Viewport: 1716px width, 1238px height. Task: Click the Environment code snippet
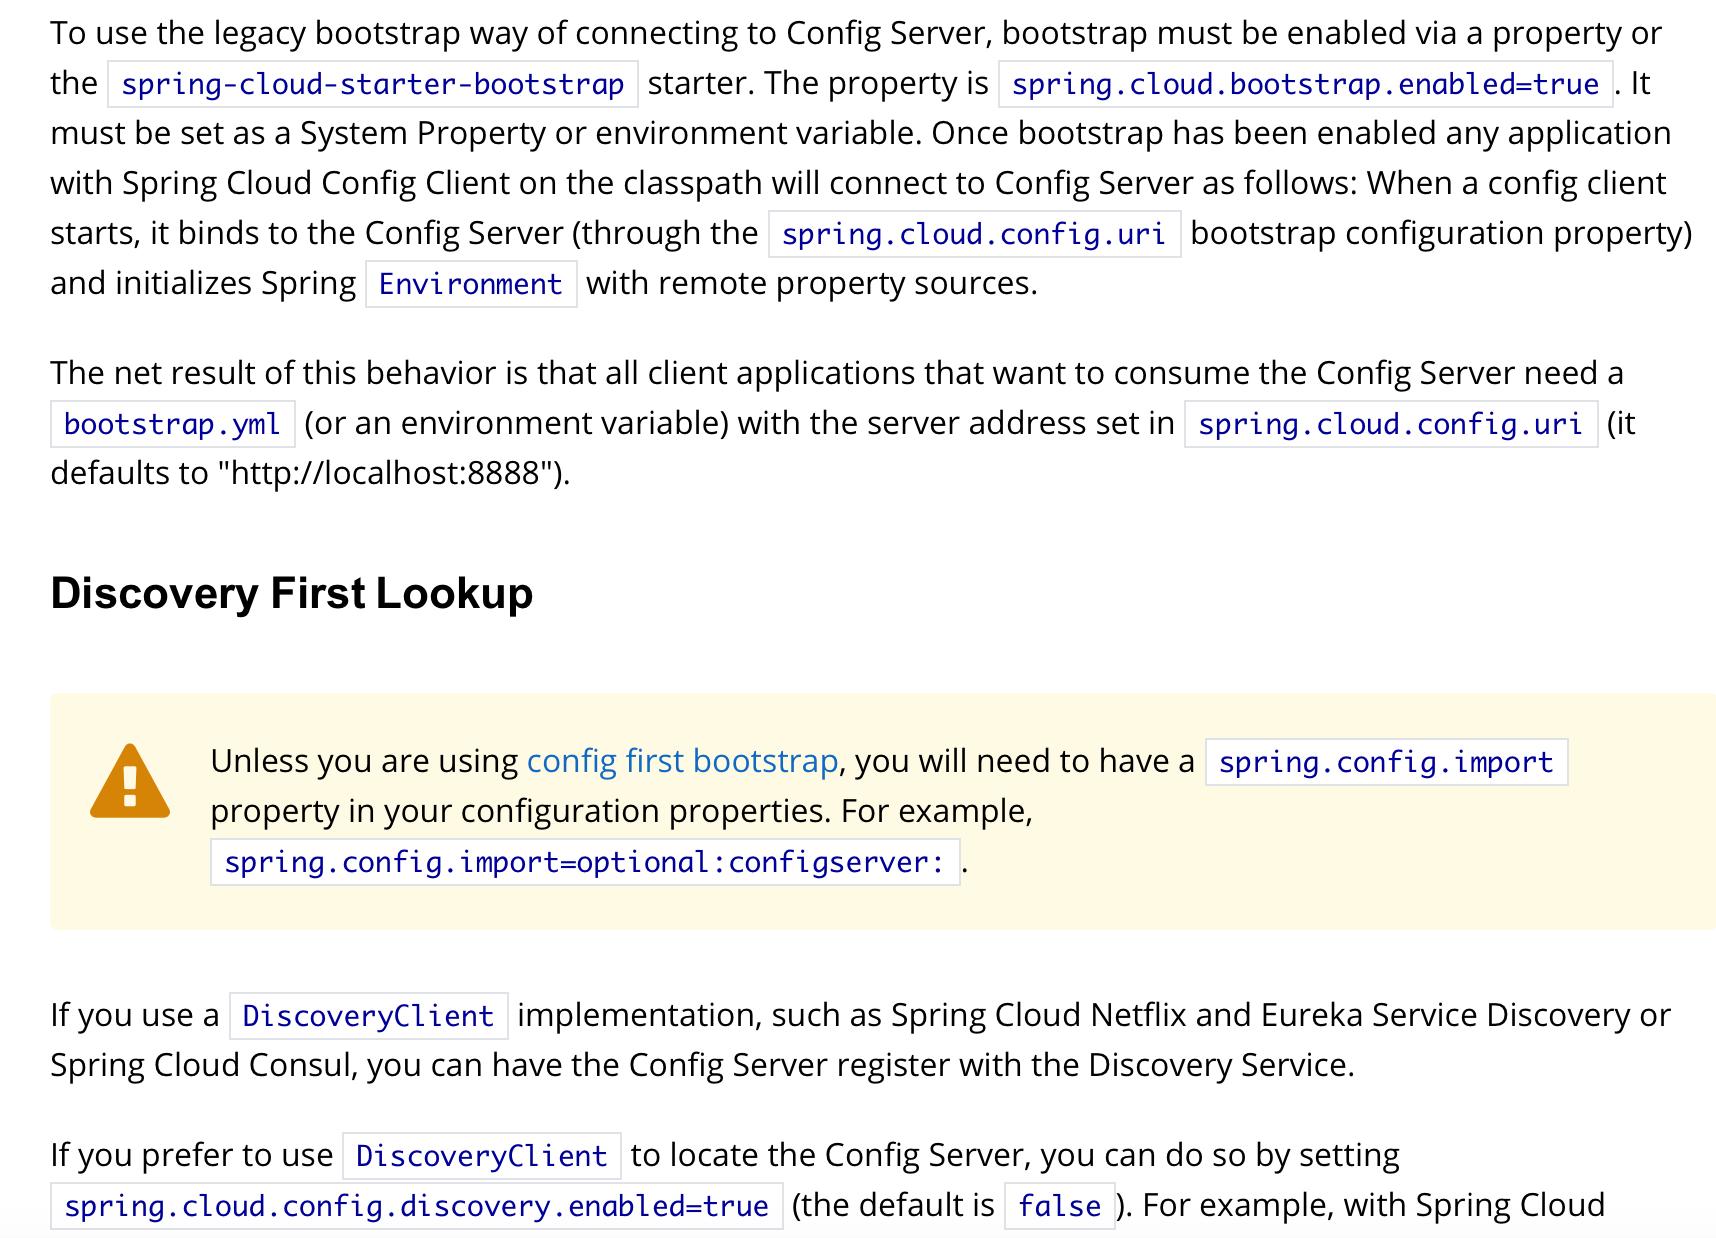(x=470, y=284)
